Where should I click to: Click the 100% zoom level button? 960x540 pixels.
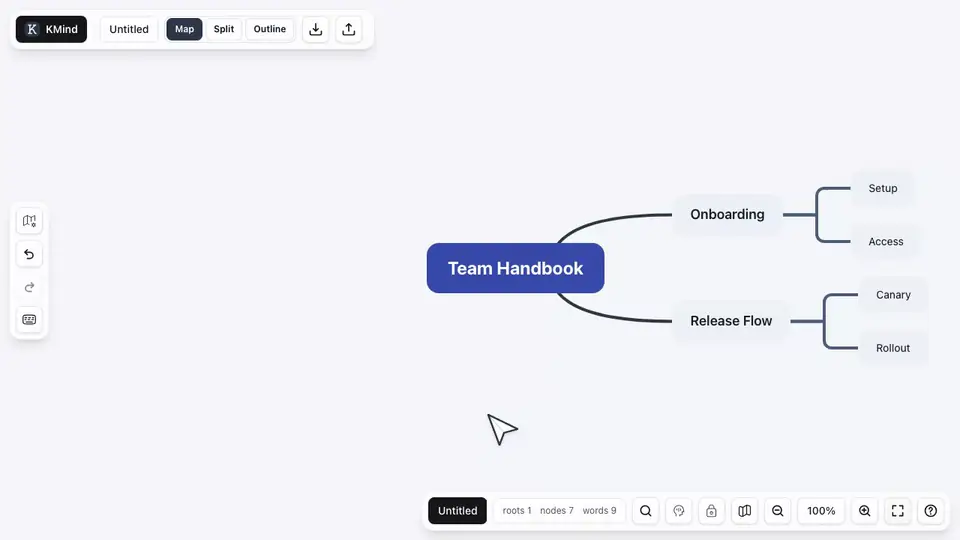821,511
